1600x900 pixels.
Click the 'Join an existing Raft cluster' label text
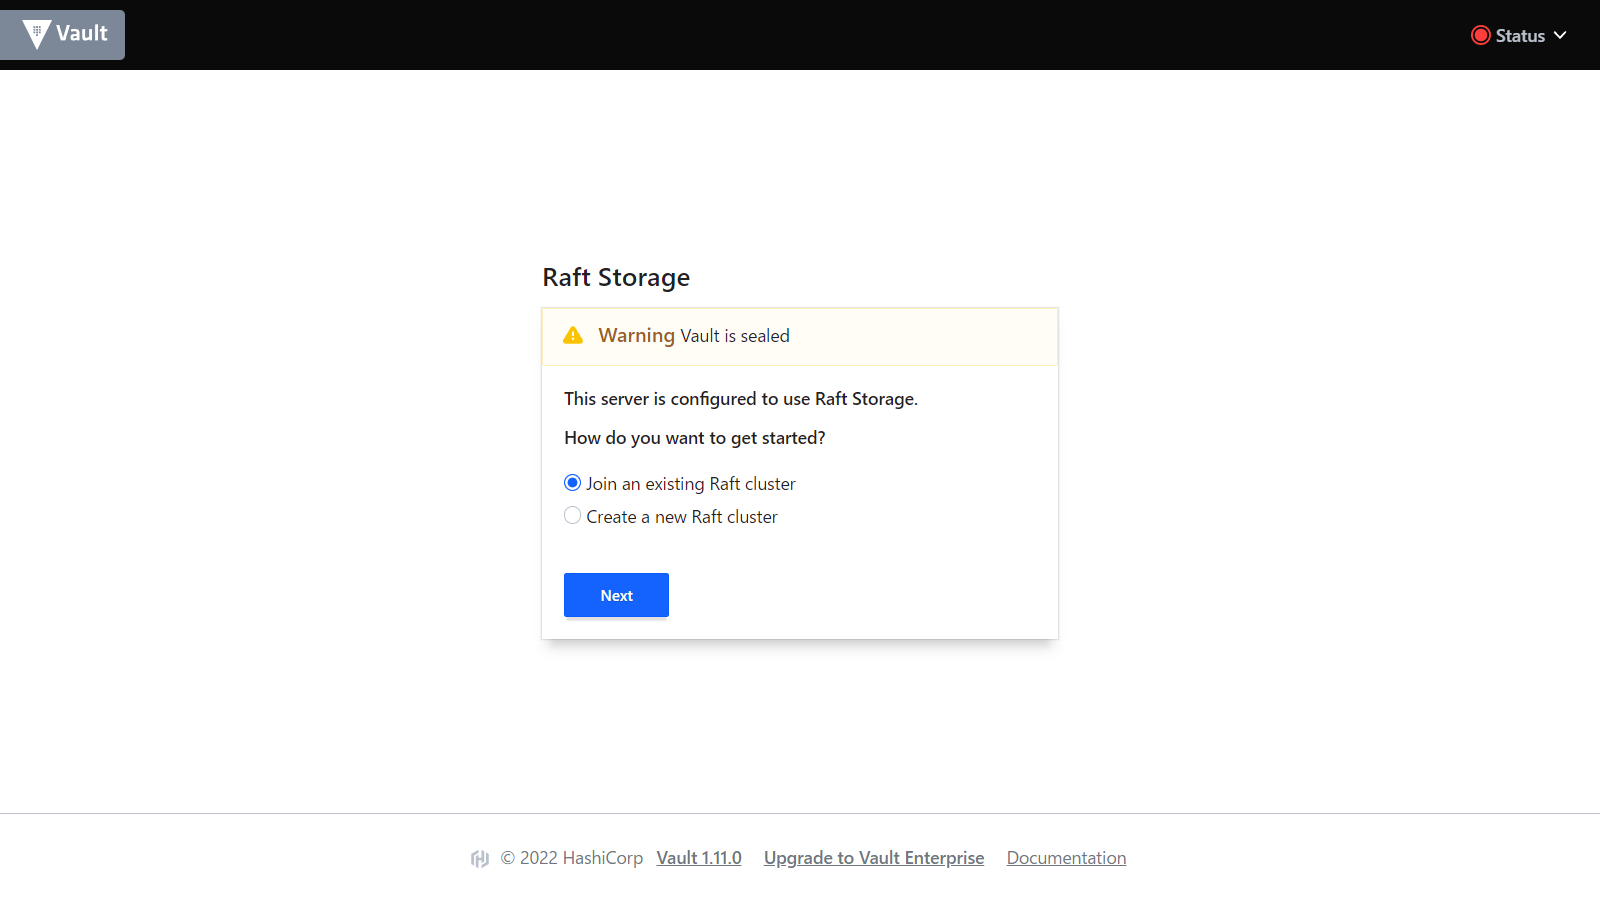coord(690,484)
